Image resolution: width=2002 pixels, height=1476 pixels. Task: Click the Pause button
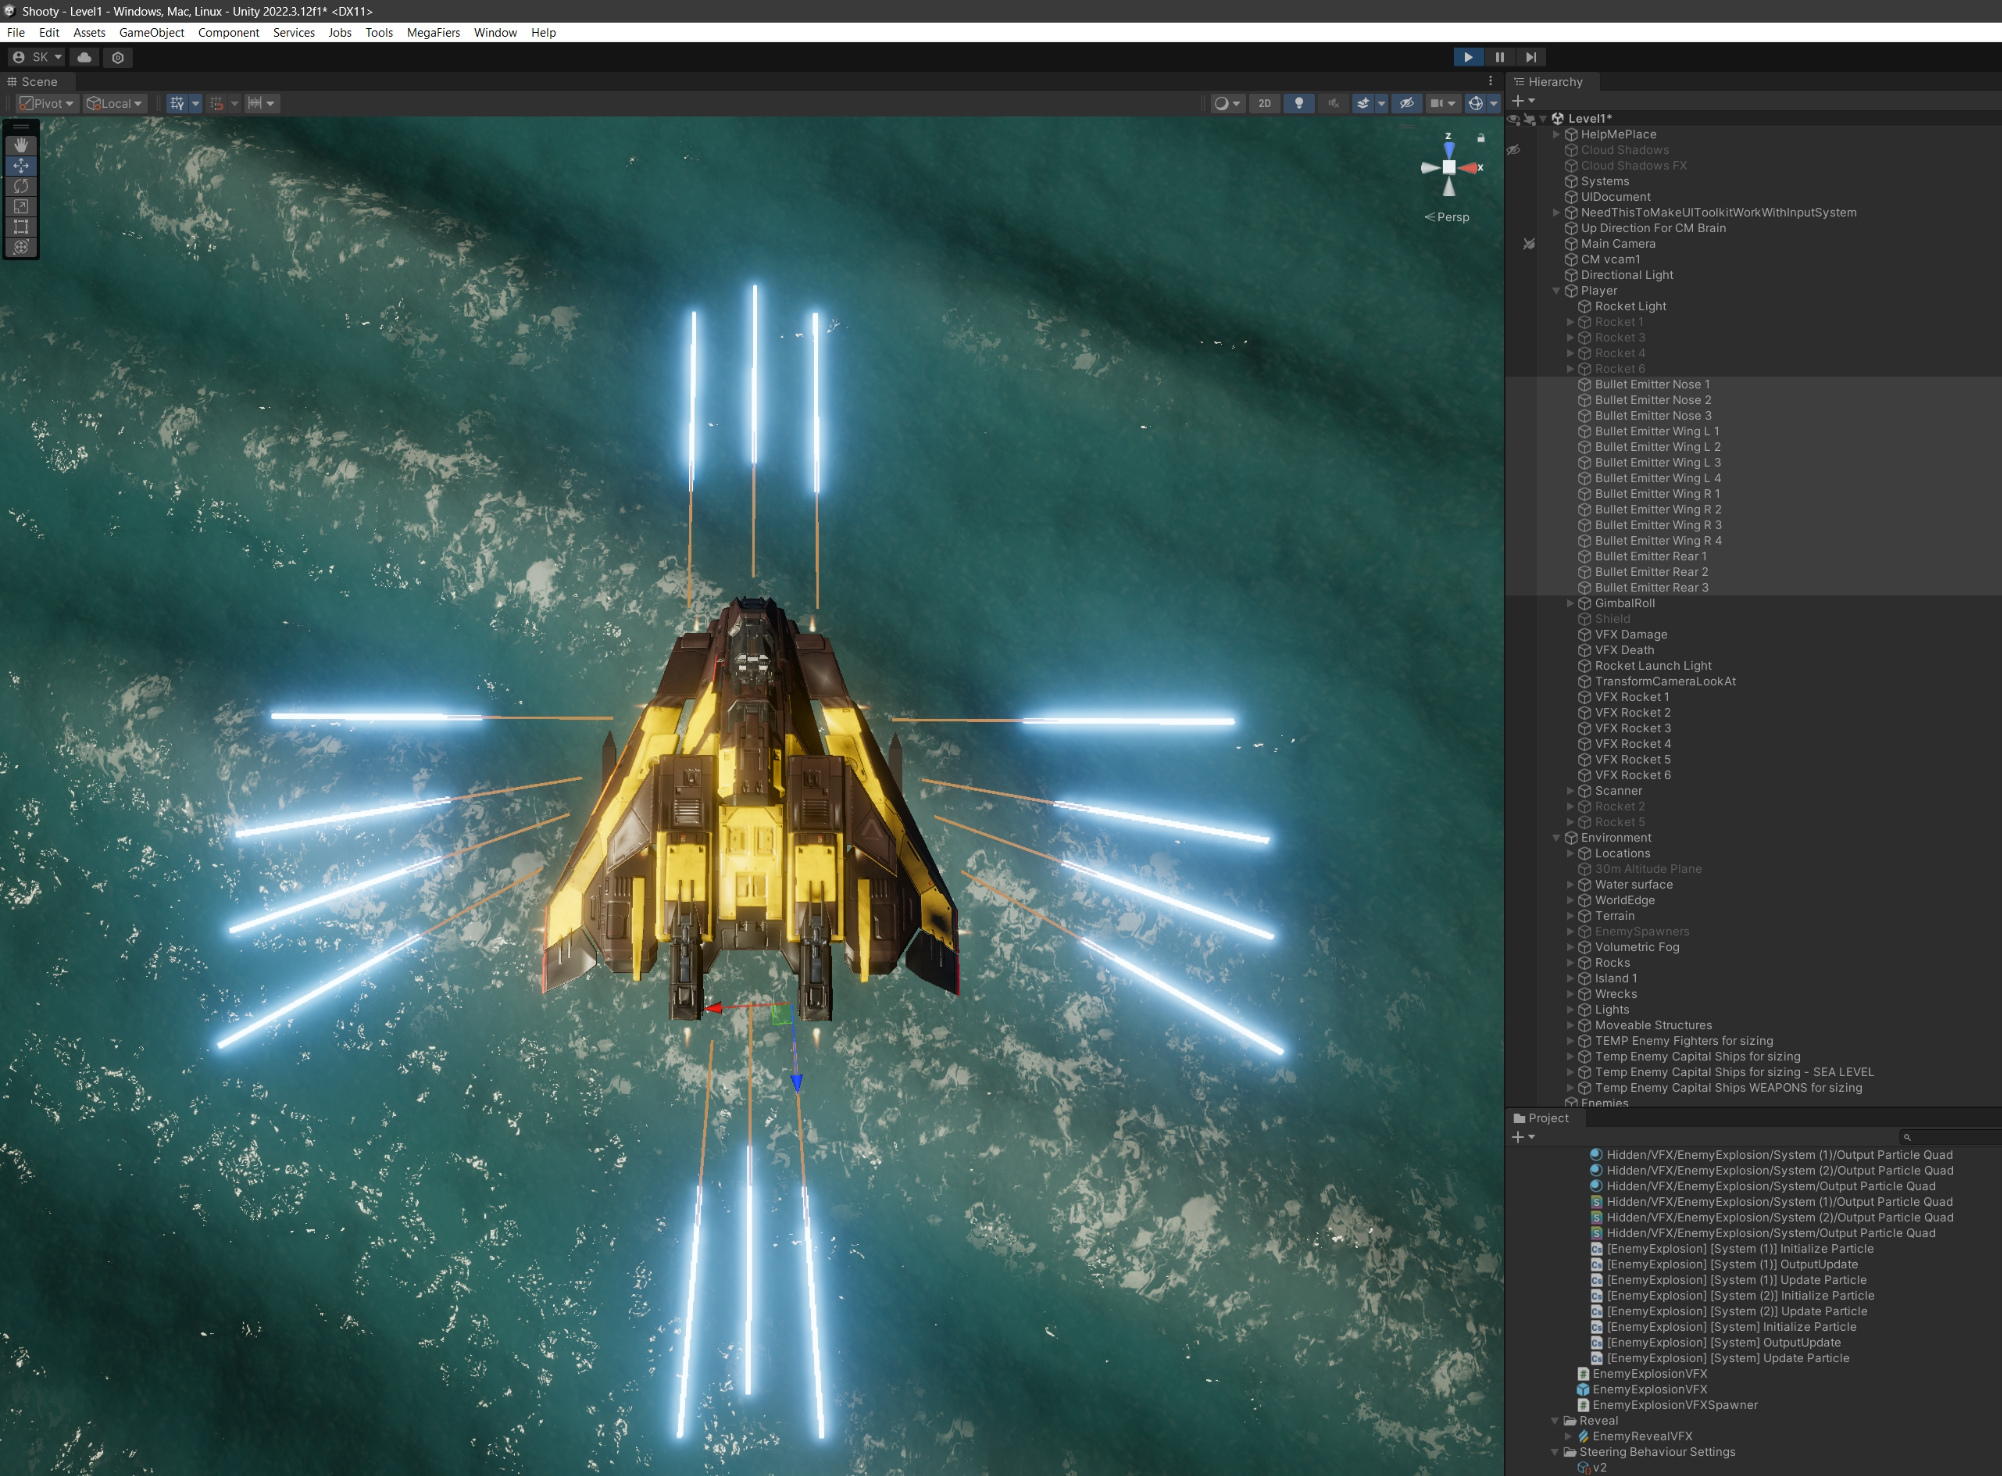point(1499,57)
